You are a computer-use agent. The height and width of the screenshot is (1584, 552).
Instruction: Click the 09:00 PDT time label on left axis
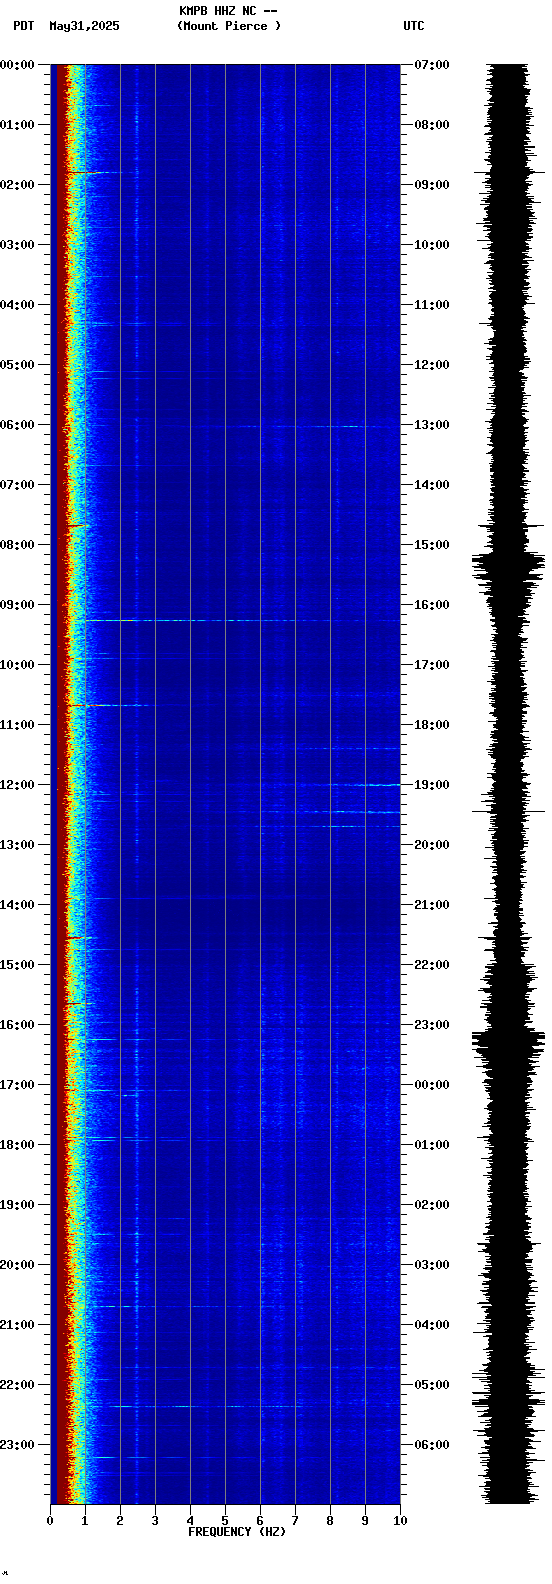tap(17, 605)
